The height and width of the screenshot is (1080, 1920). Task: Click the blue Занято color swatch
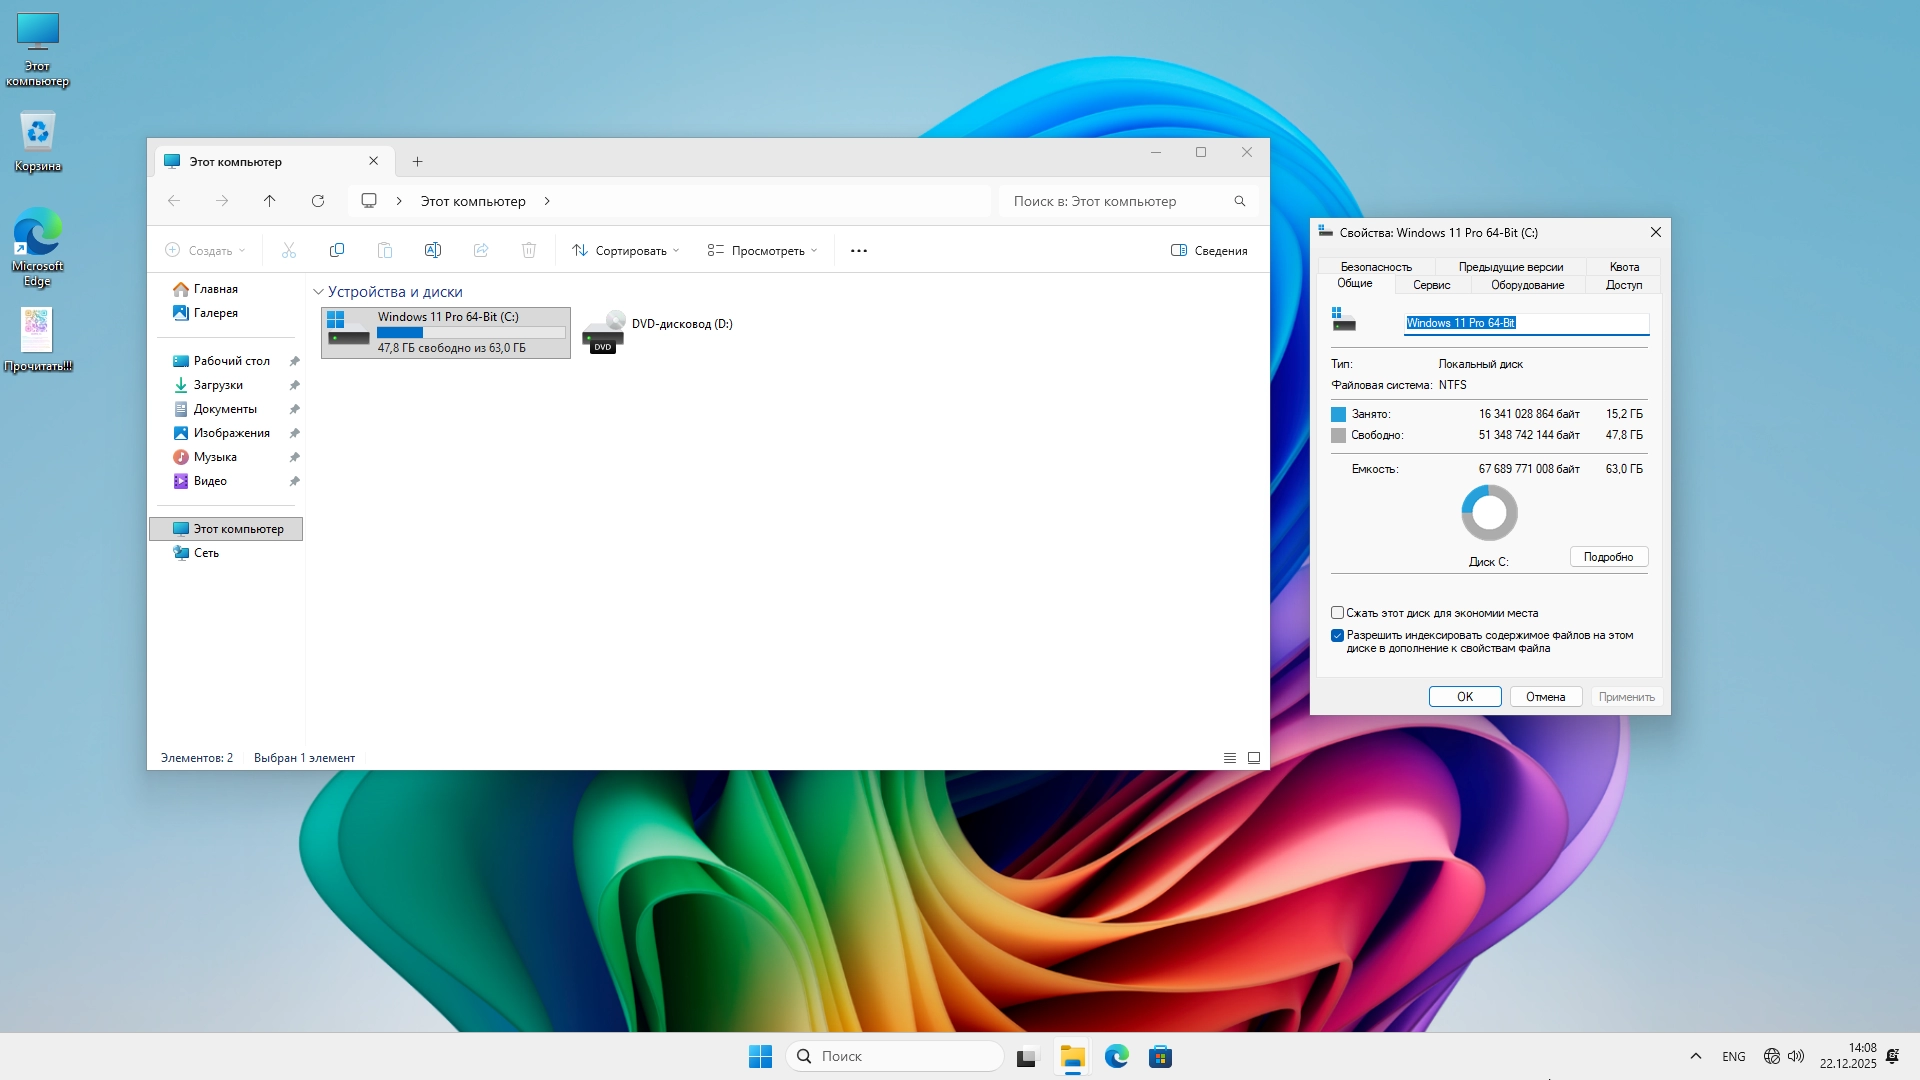pyautogui.click(x=1338, y=414)
